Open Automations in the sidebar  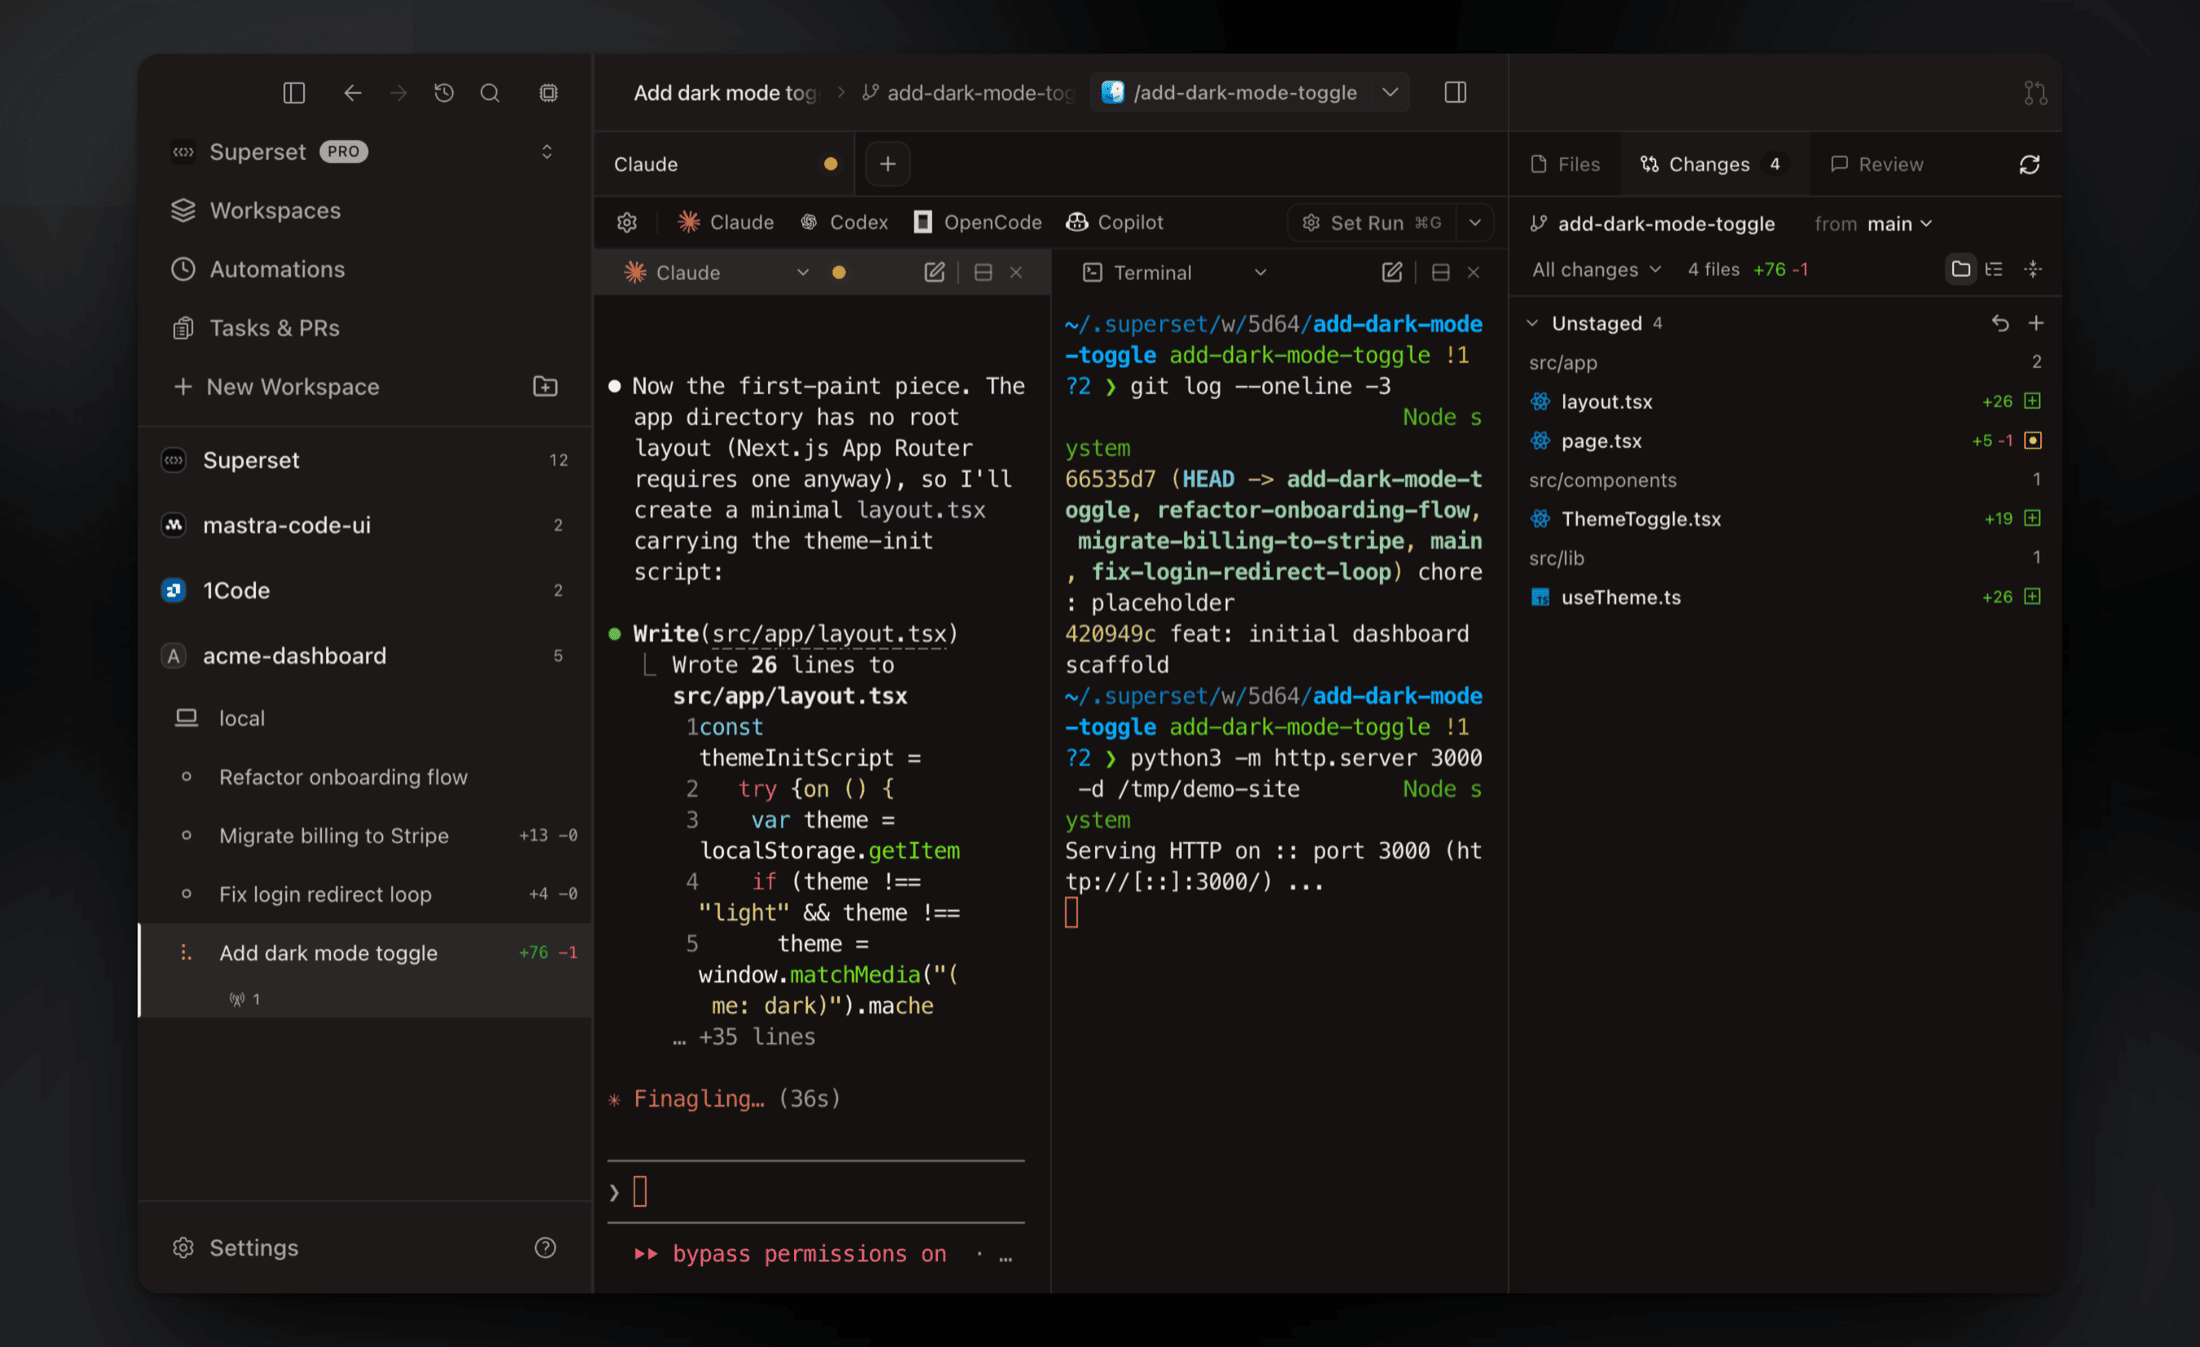[x=363, y=269]
